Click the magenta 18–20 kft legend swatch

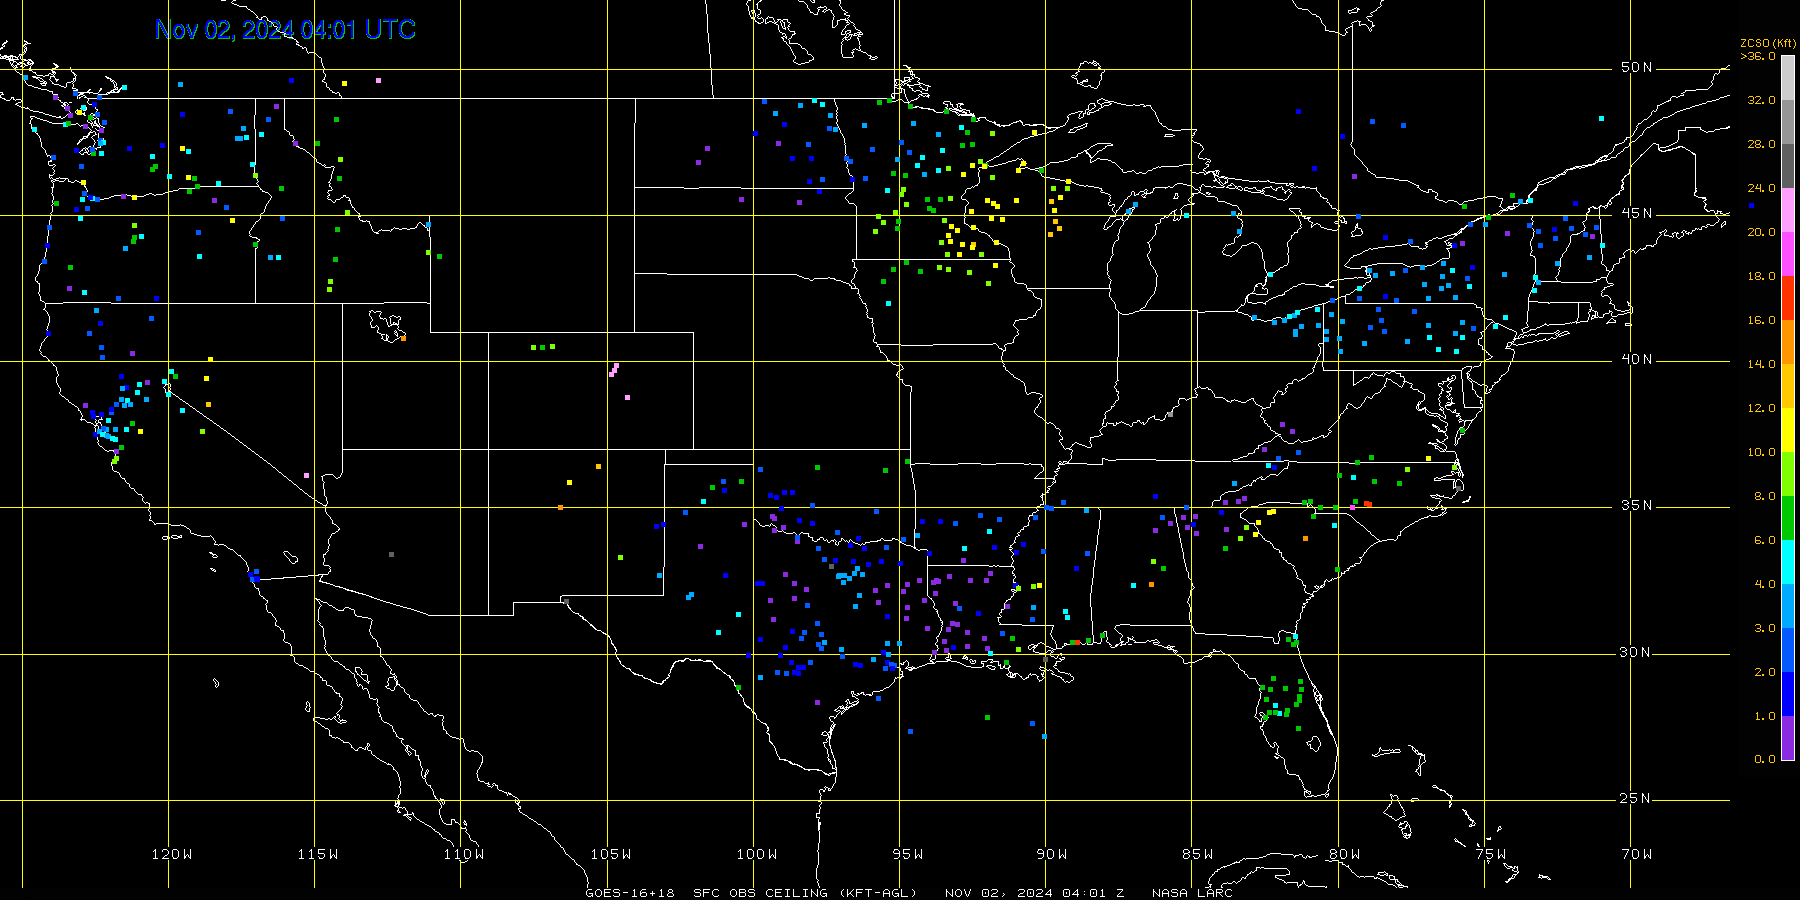[x=1788, y=254]
